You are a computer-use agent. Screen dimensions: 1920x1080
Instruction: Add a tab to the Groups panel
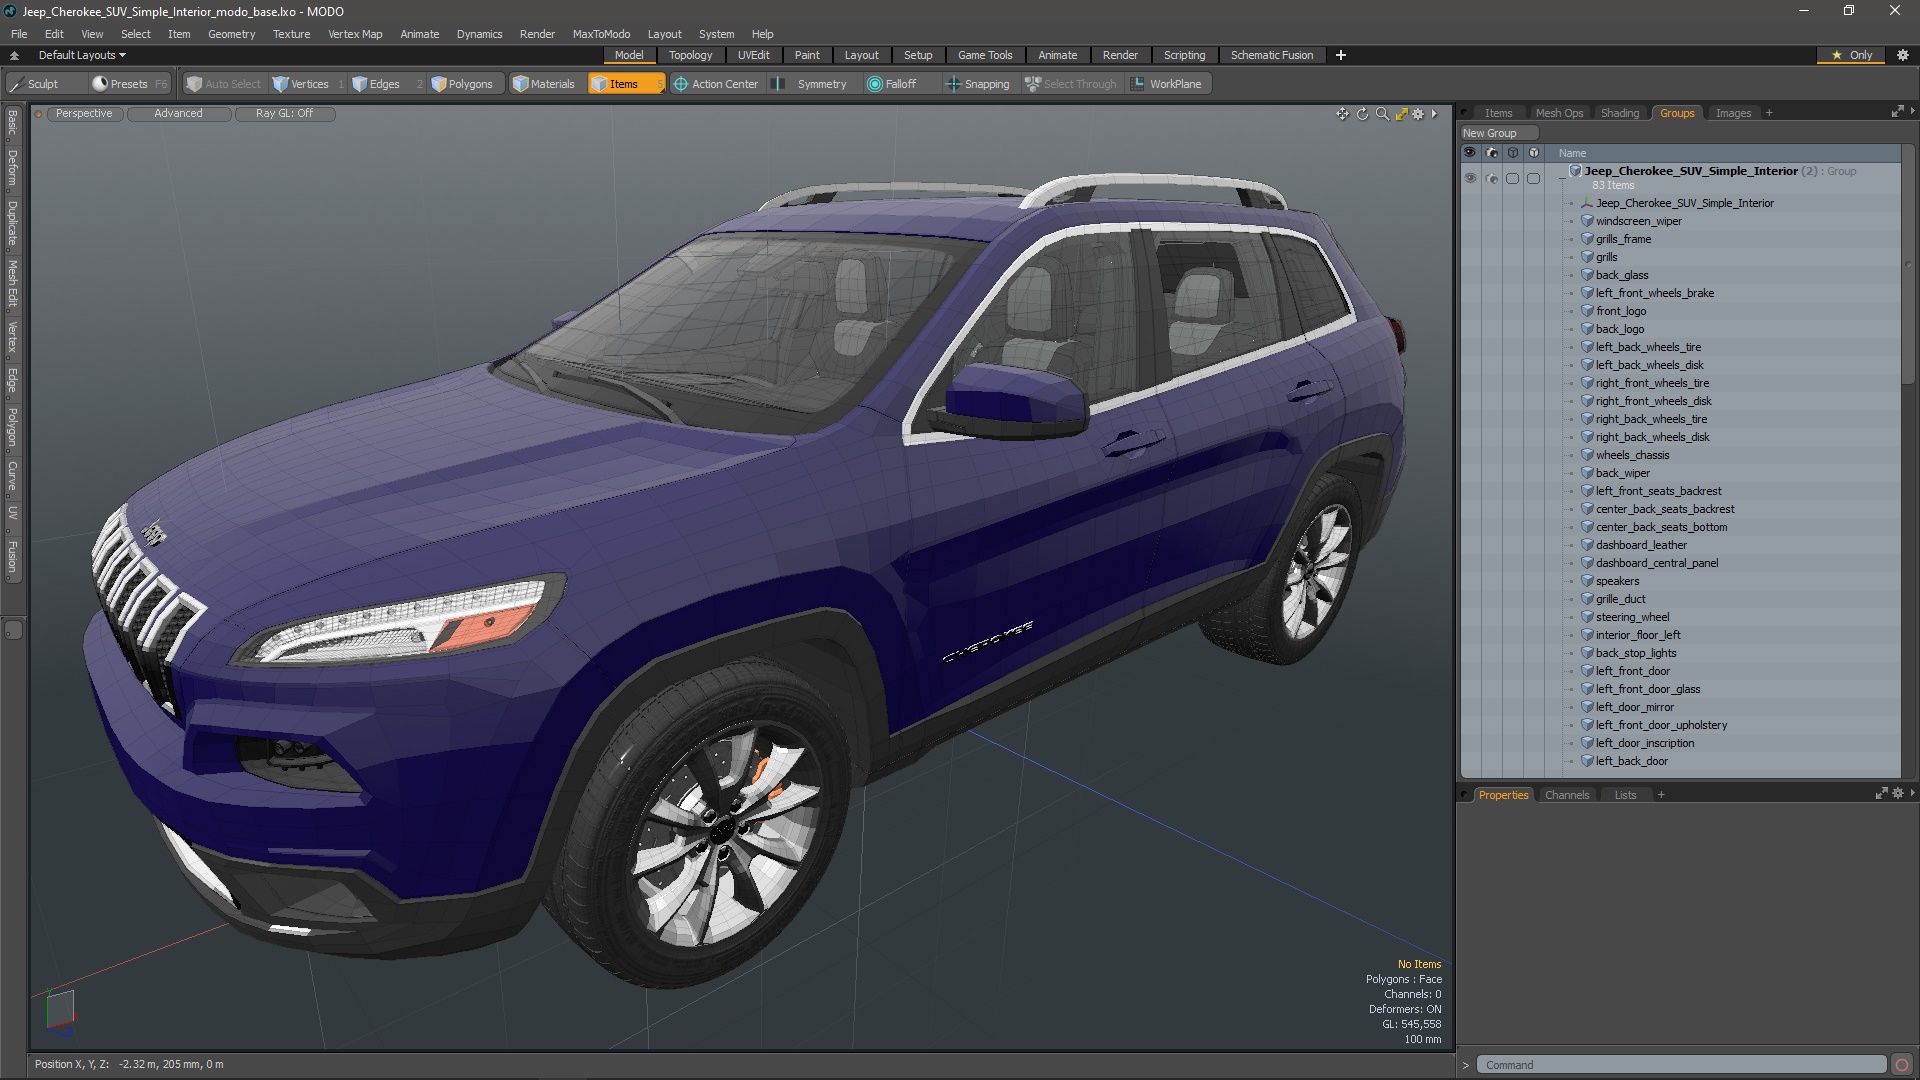point(1769,113)
